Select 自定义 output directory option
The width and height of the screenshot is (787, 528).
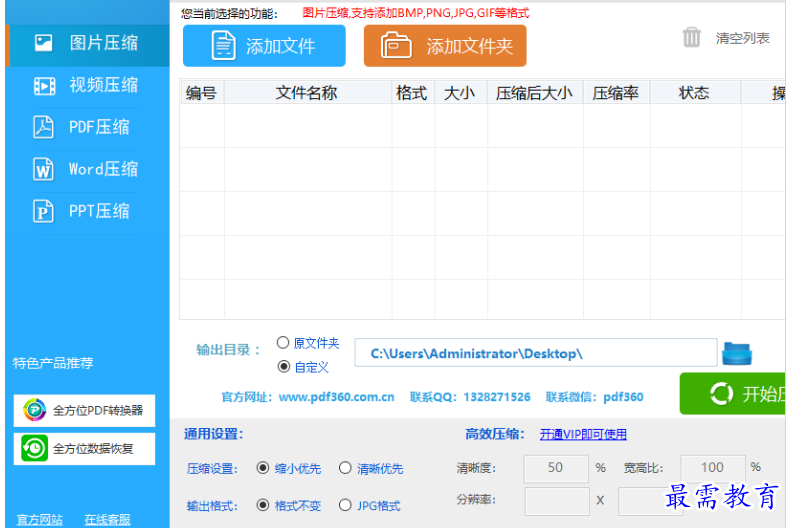point(284,367)
